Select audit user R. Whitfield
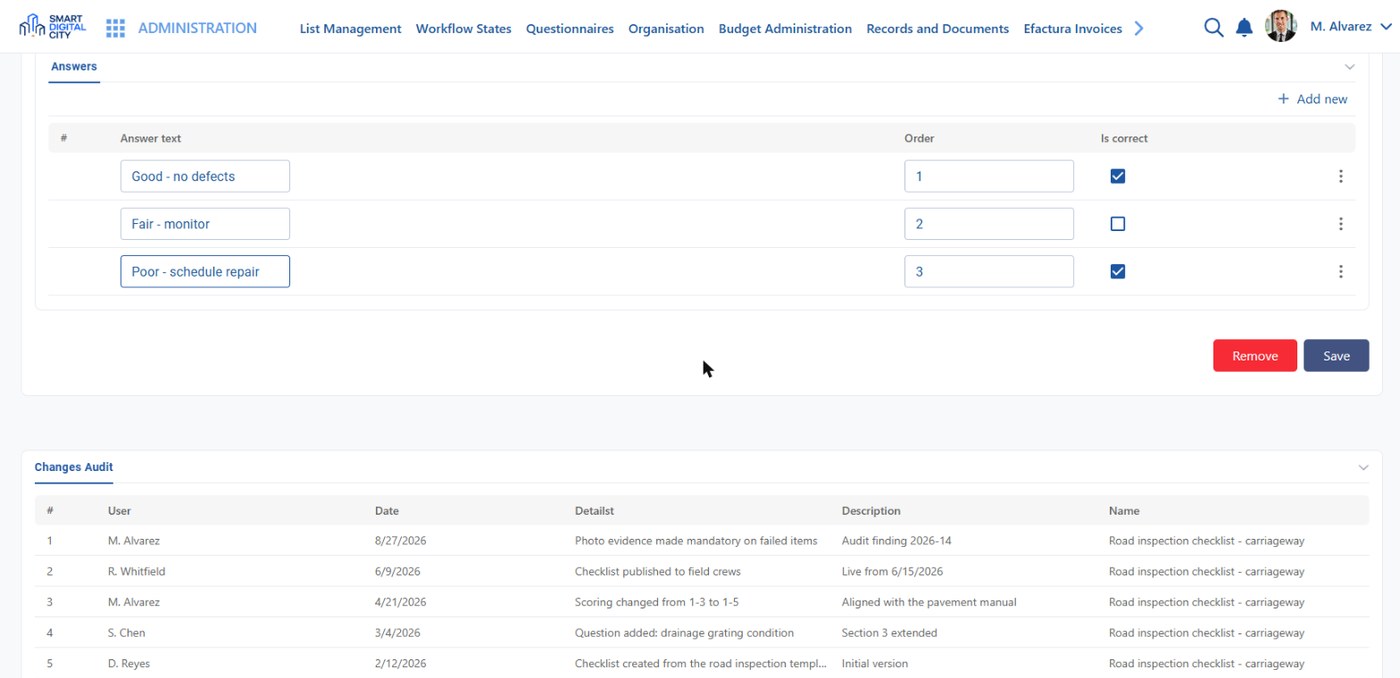 (x=137, y=572)
